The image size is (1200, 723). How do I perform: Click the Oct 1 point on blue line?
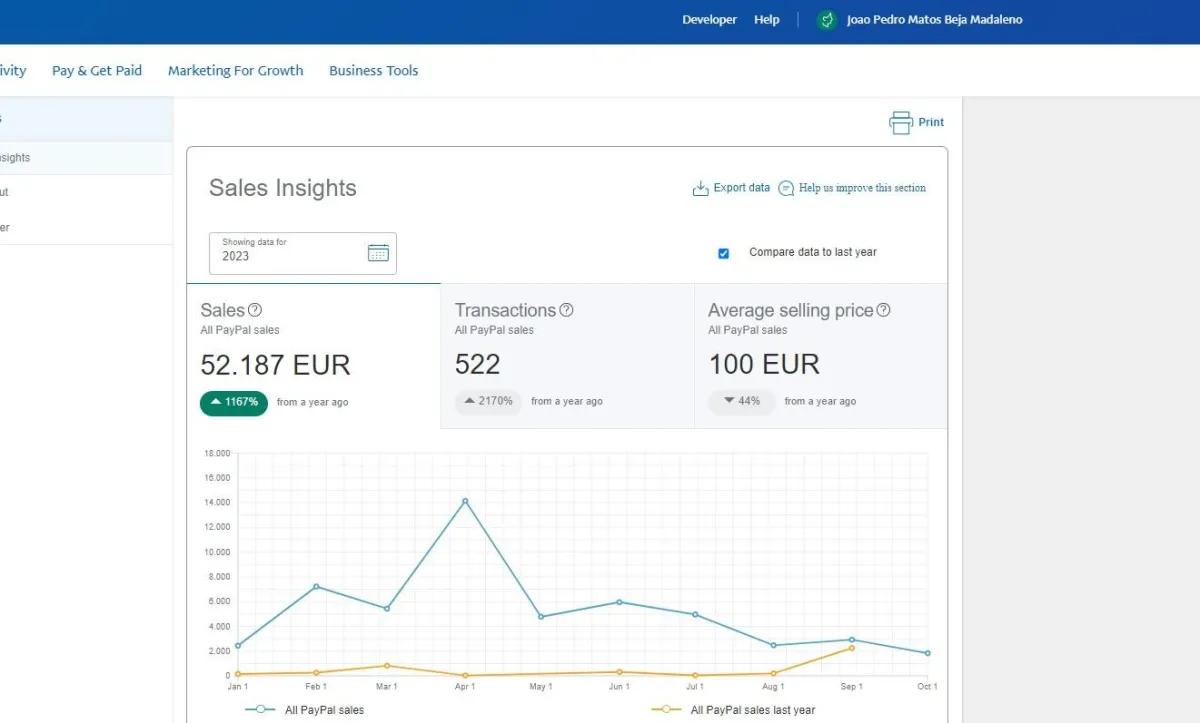tap(928, 653)
